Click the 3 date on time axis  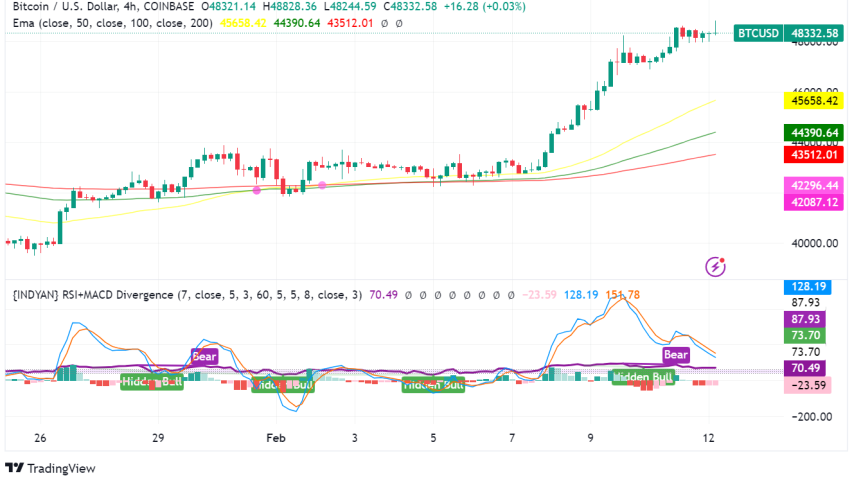pos(355,438)
